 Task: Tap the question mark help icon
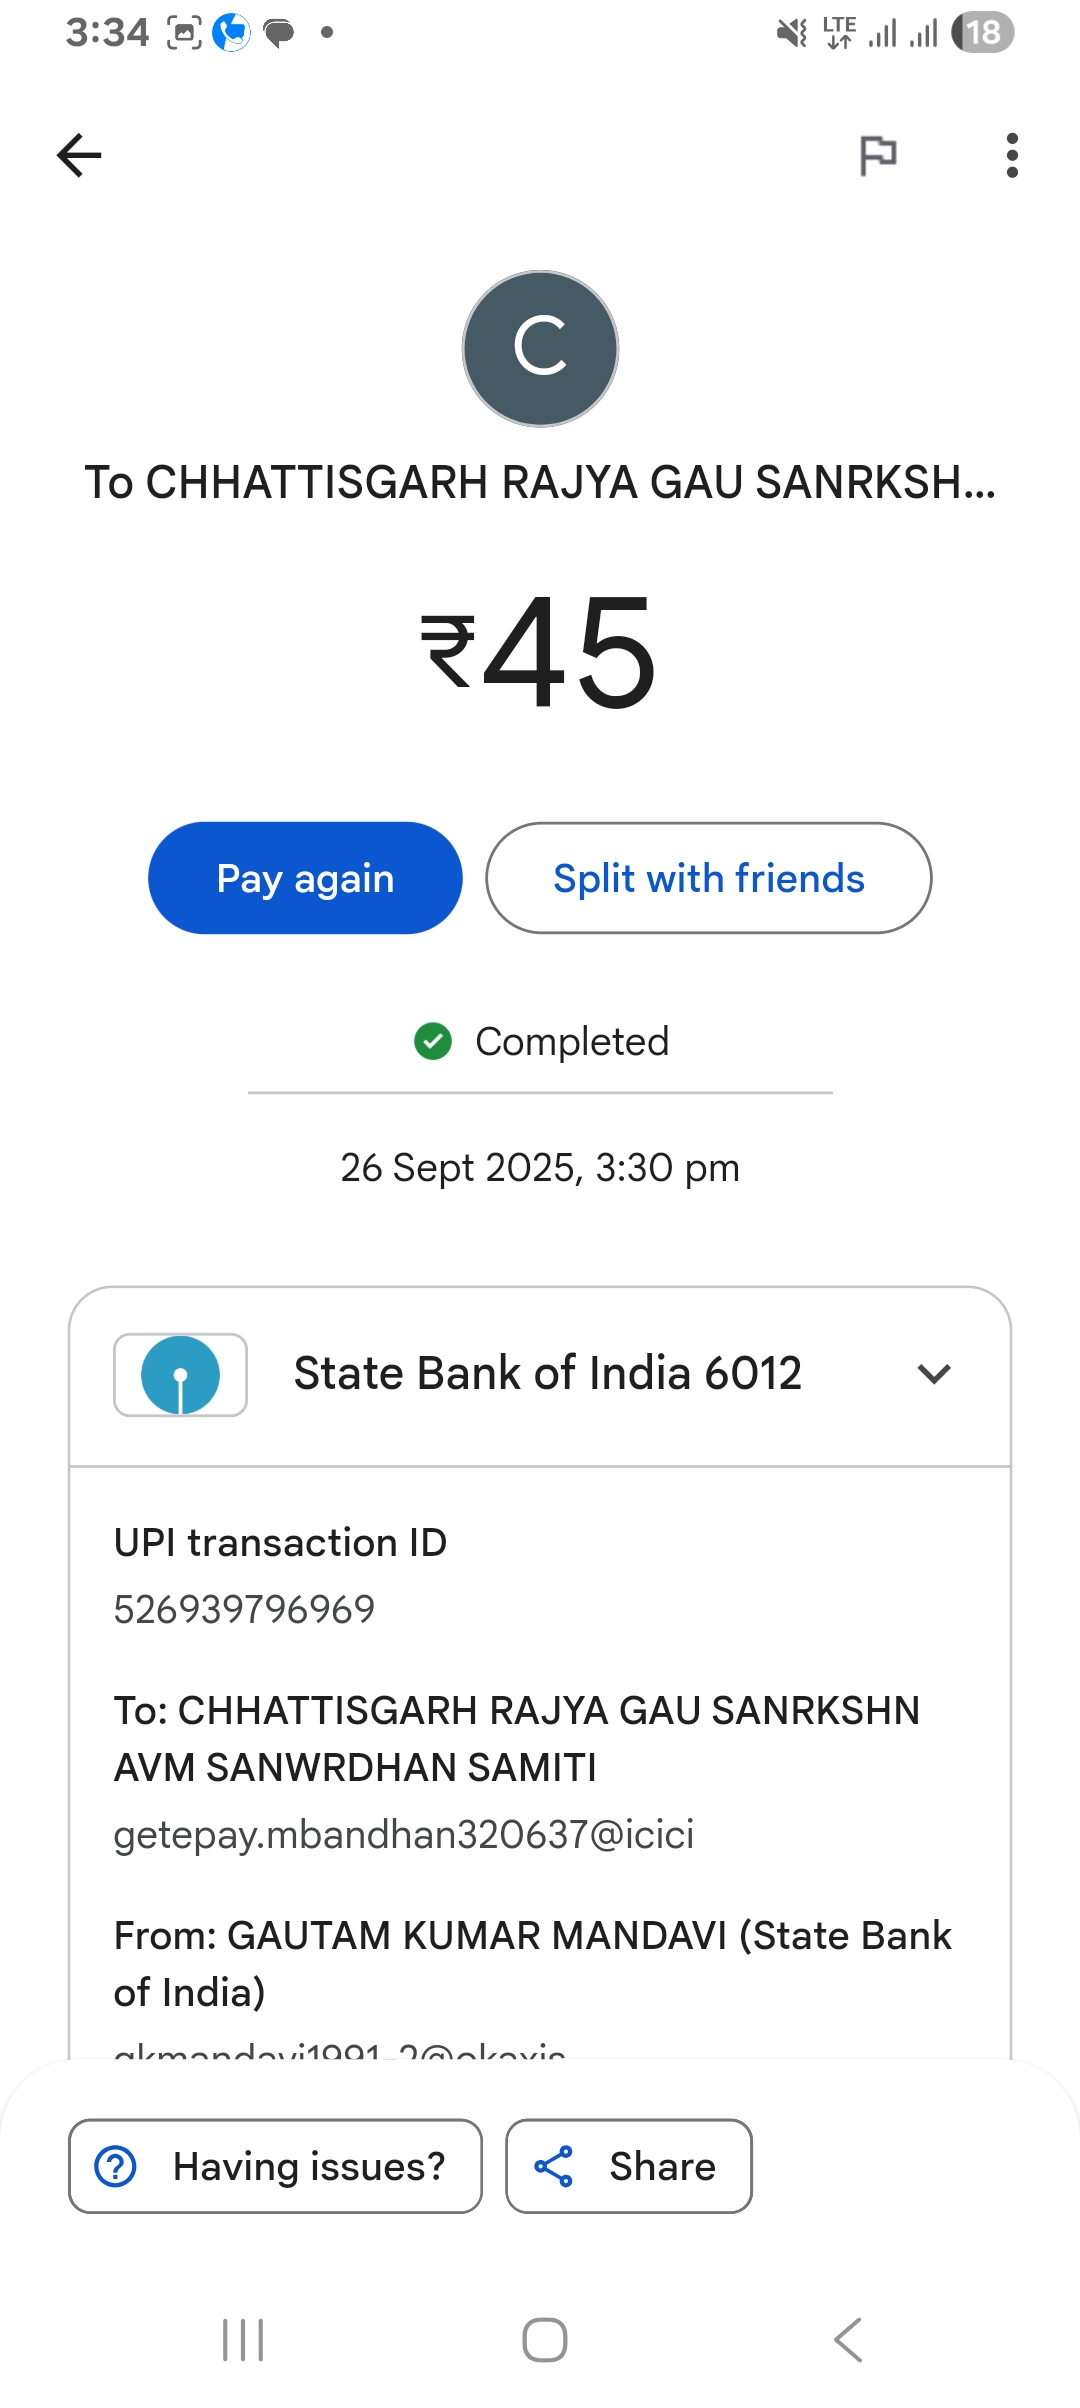pyautogui.click(x=116, y=2166)
